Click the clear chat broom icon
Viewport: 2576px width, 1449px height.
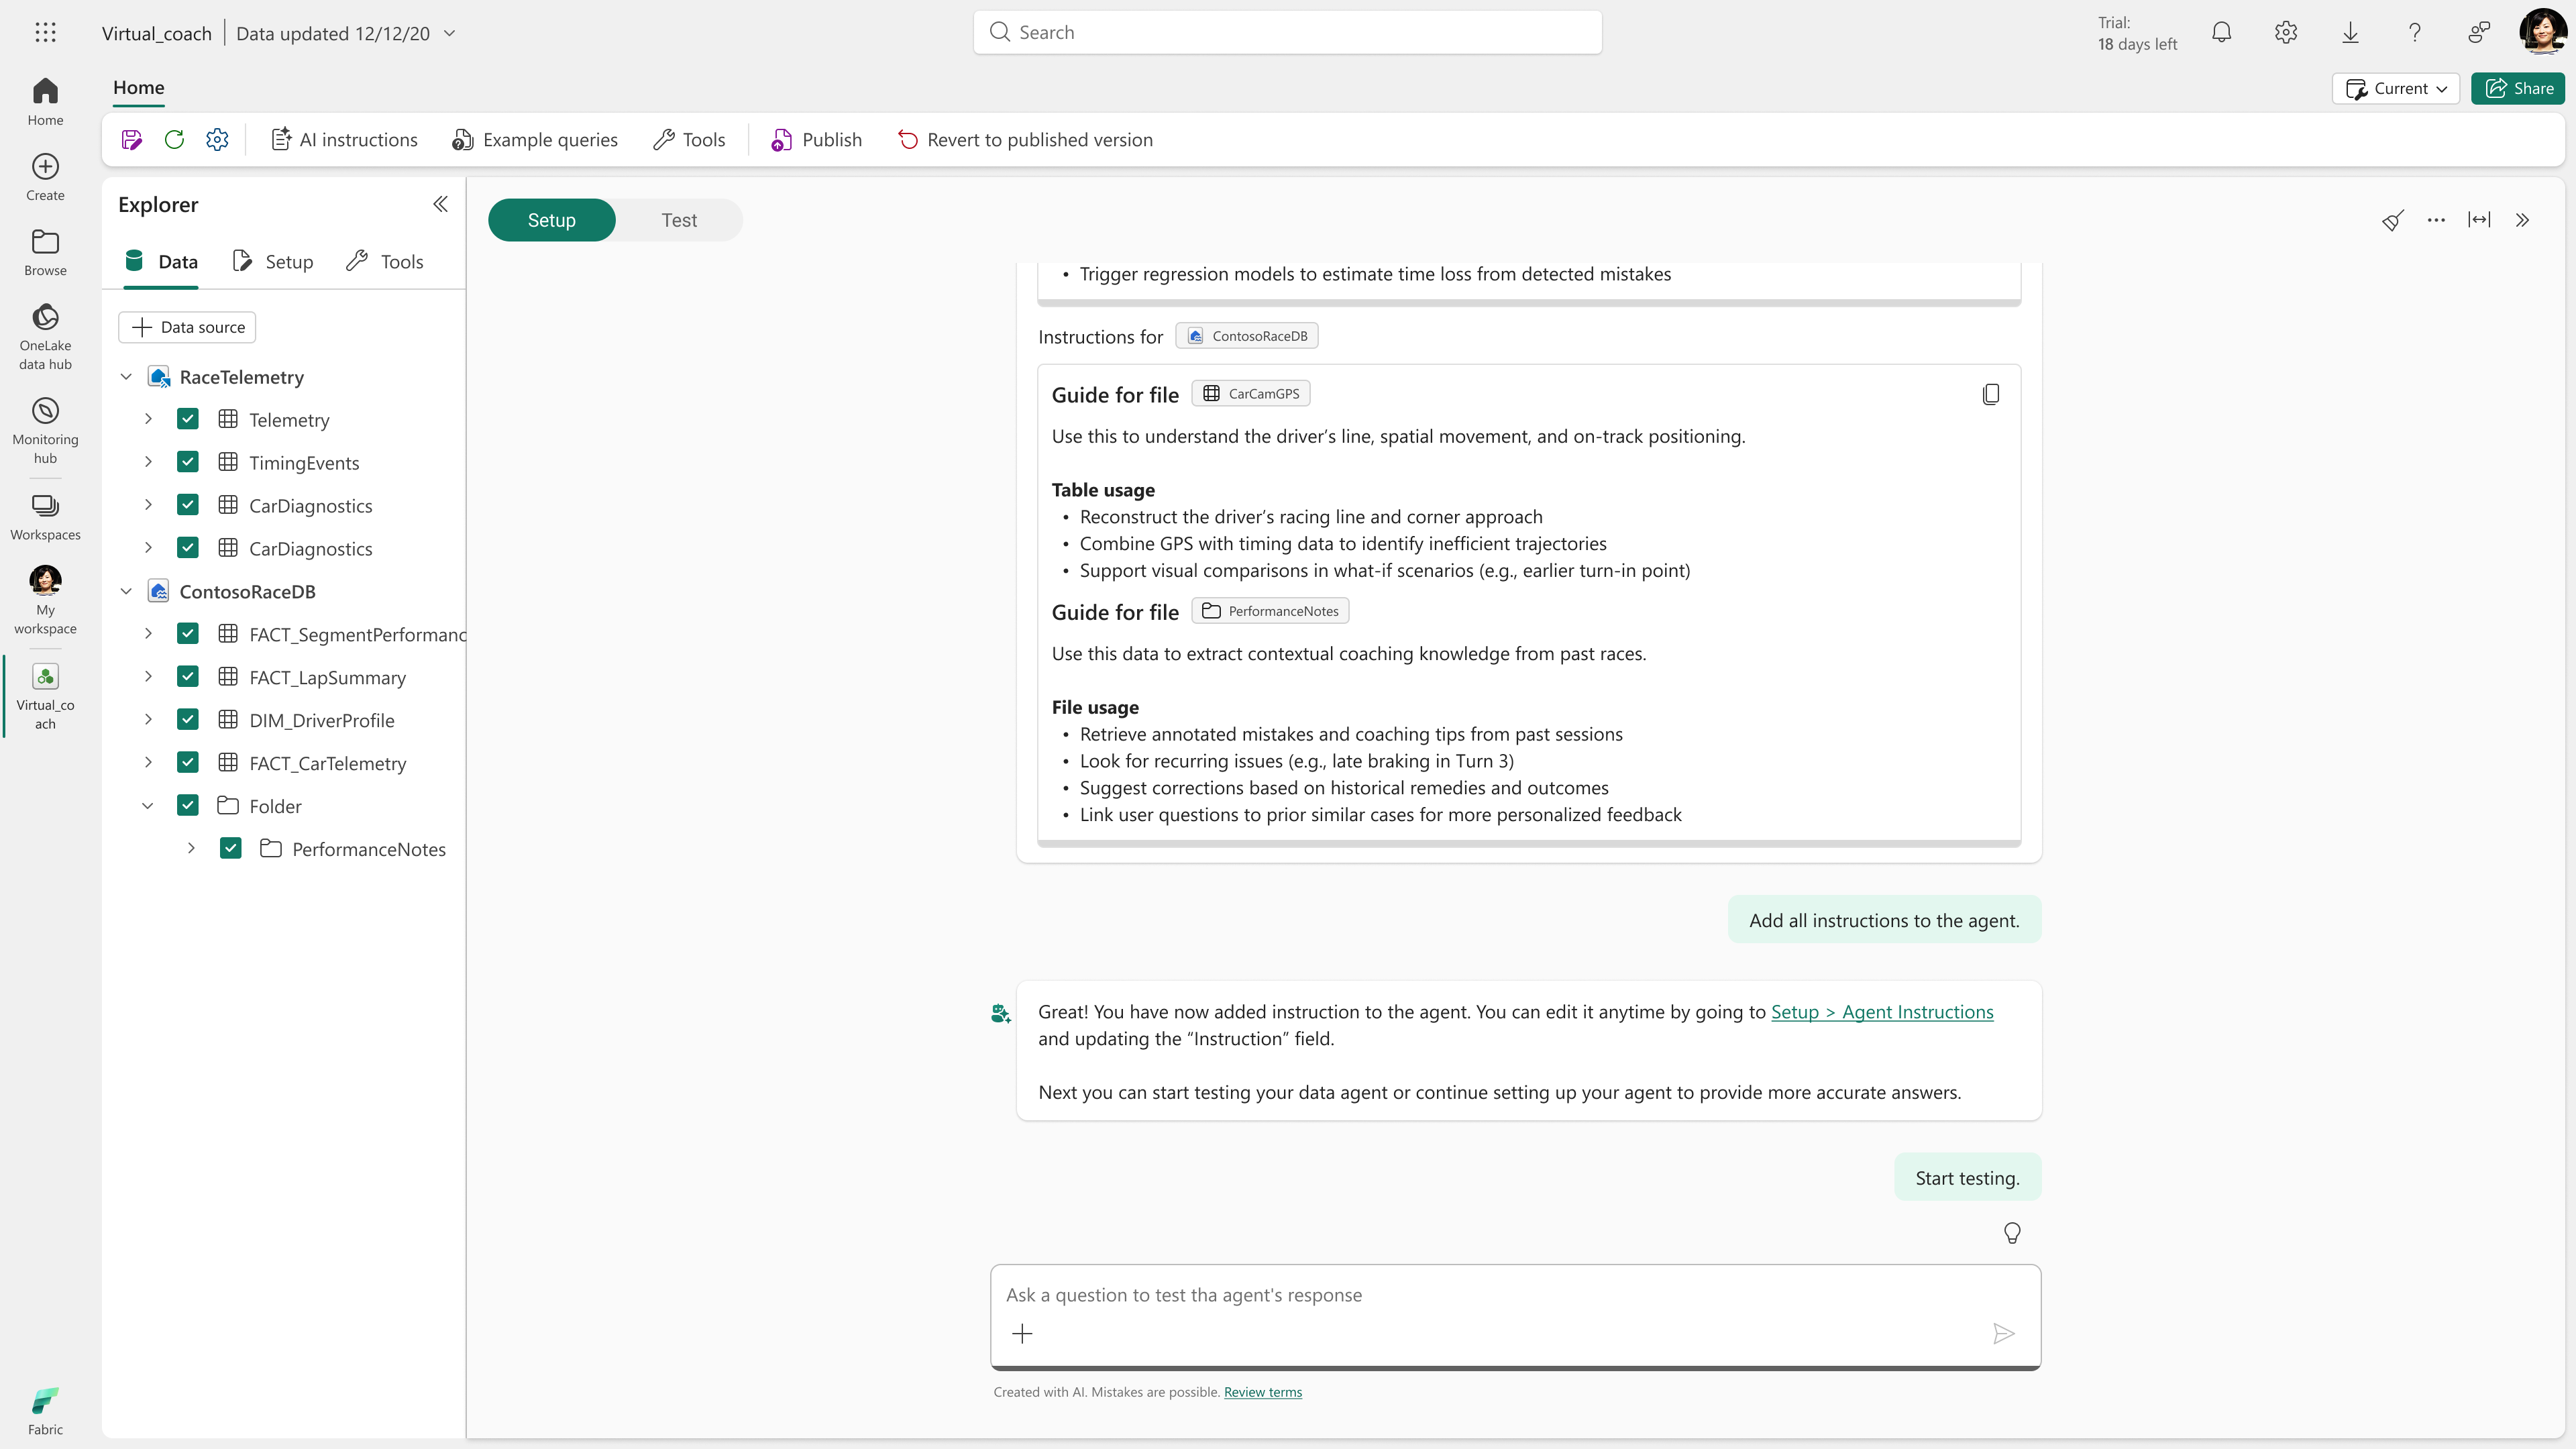coord(2392,220)
